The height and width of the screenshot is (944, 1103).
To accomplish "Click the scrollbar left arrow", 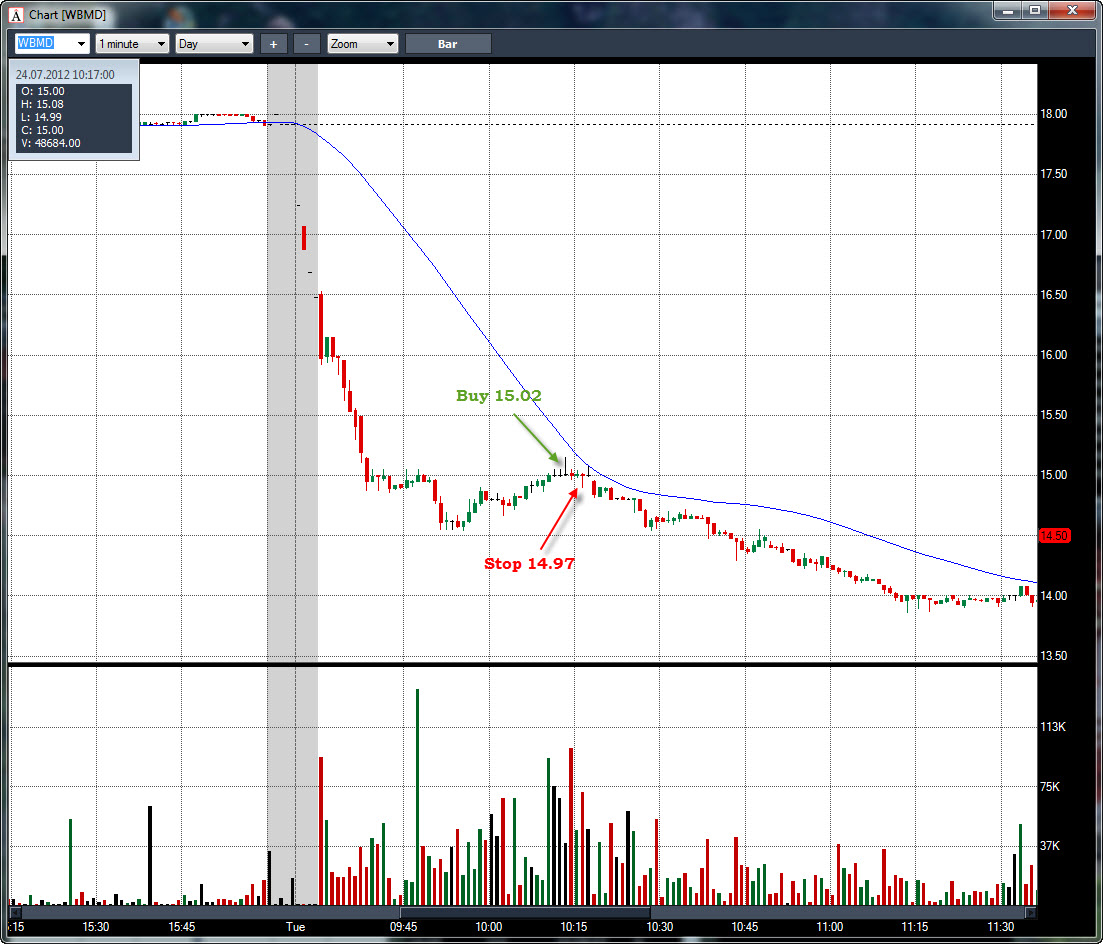I will click(13, 912).
